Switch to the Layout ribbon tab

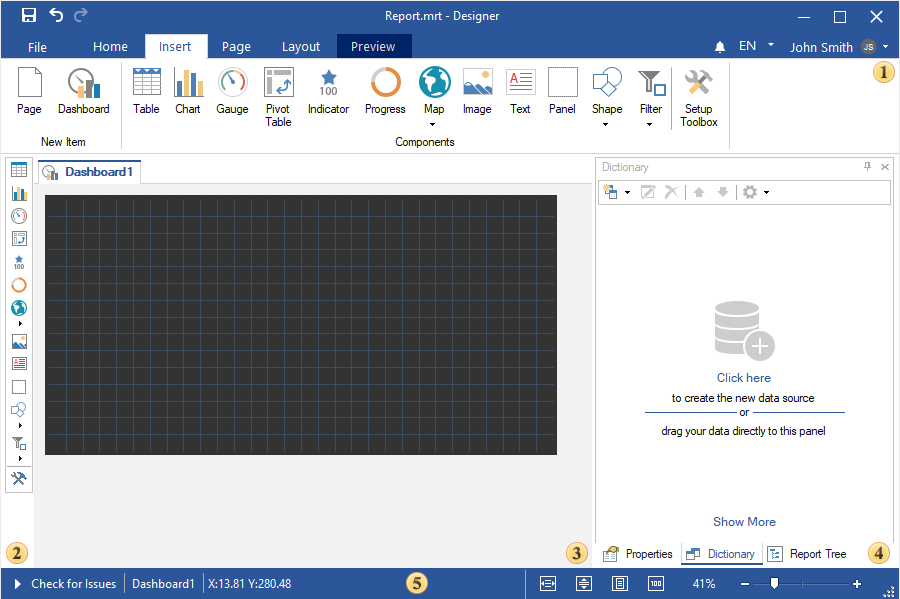click(x=301, y=46)
